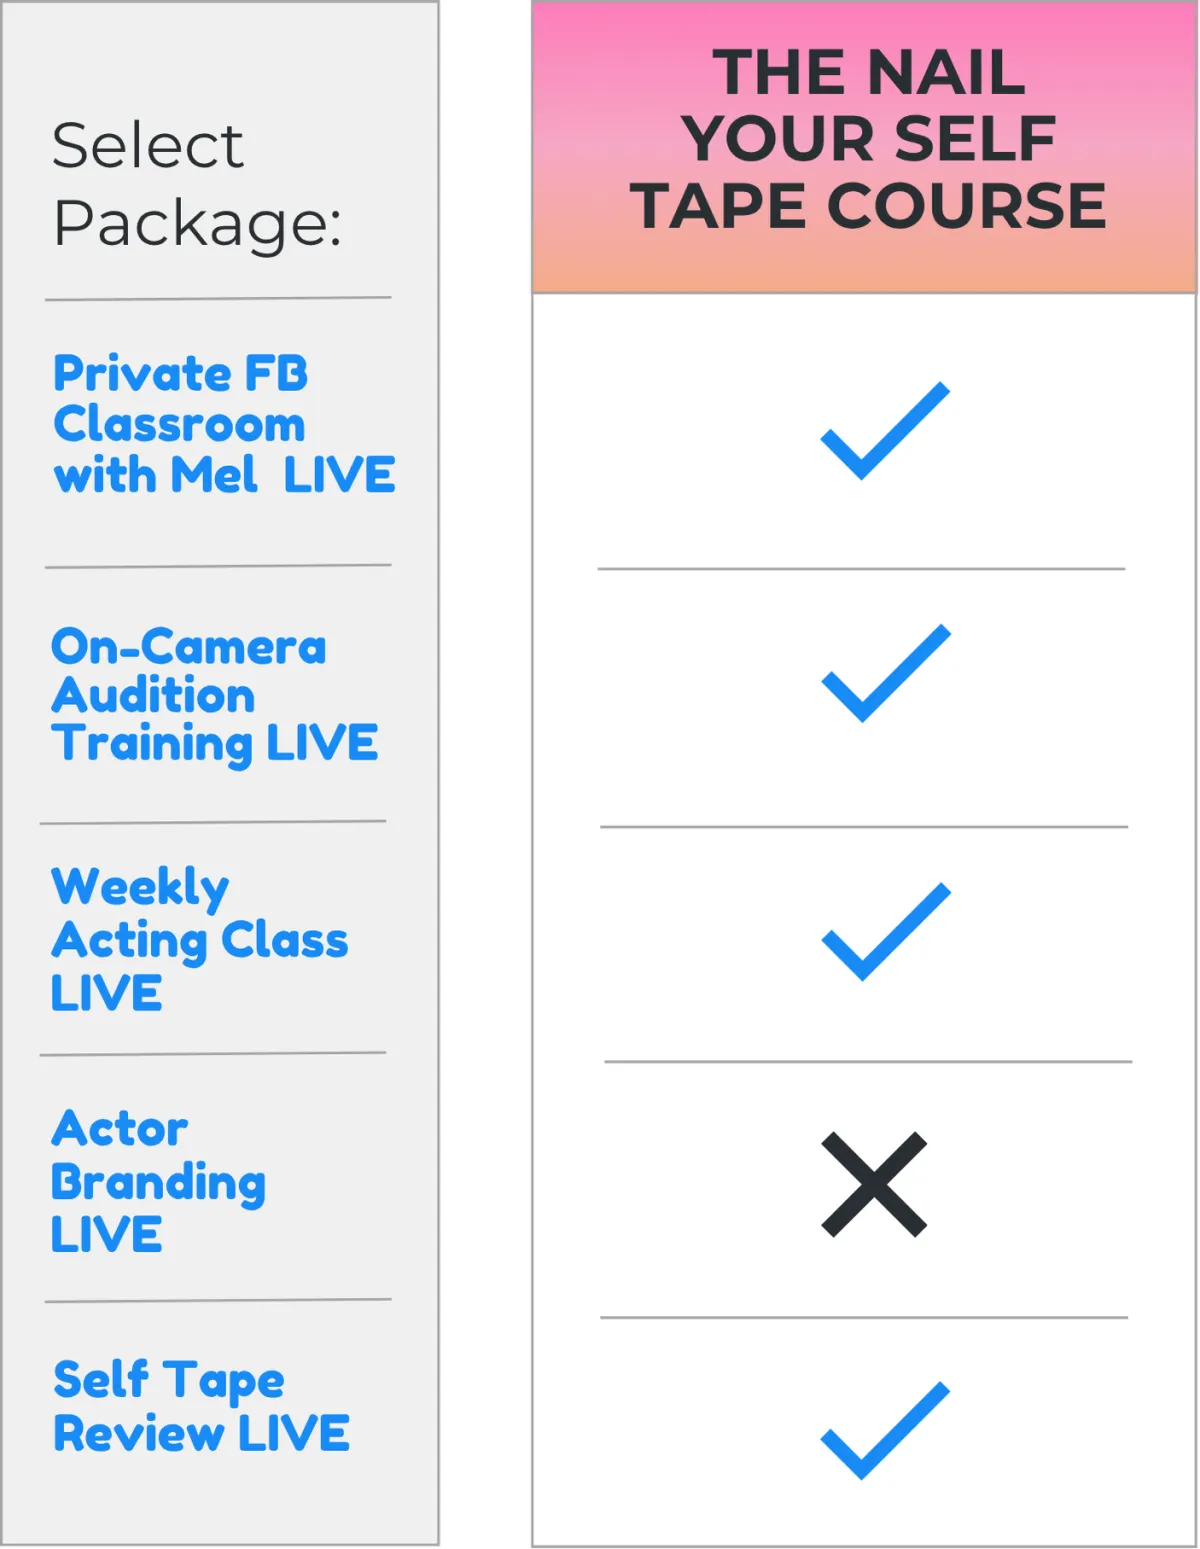Select Weekly Acting Class LIVE feature
The height and width of the screenshot is (1549, 1200).
(199, 939)
